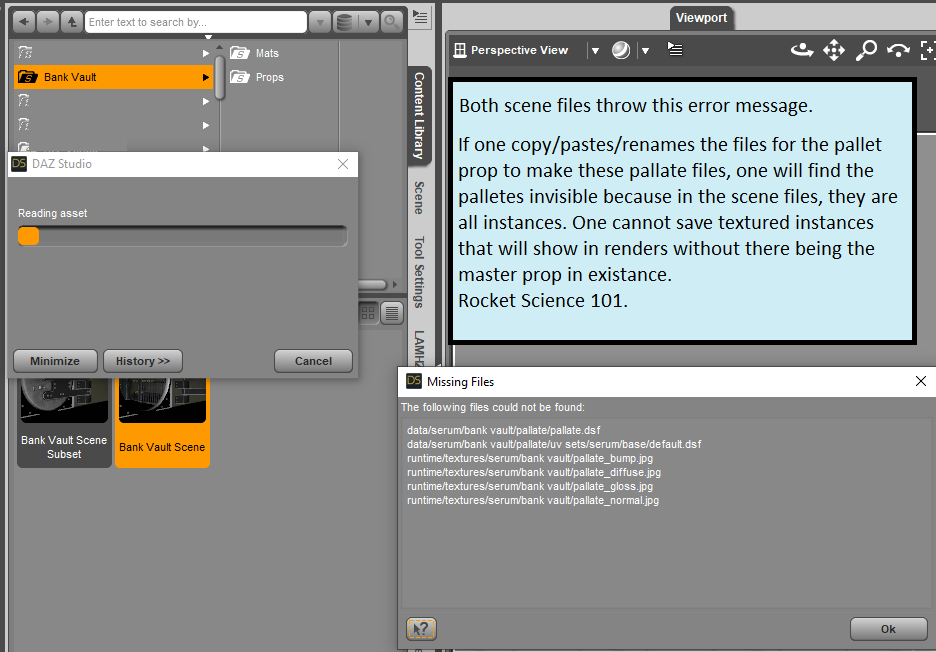Close the Missing Files dialog
This screenshot has width=936, height=652.
[920, 381]
